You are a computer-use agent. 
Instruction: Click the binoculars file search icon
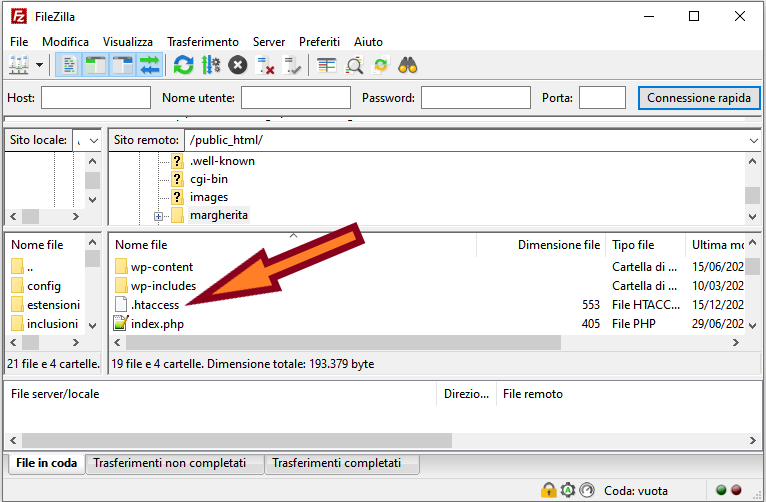pyautogui.click(x=407, y=65)
